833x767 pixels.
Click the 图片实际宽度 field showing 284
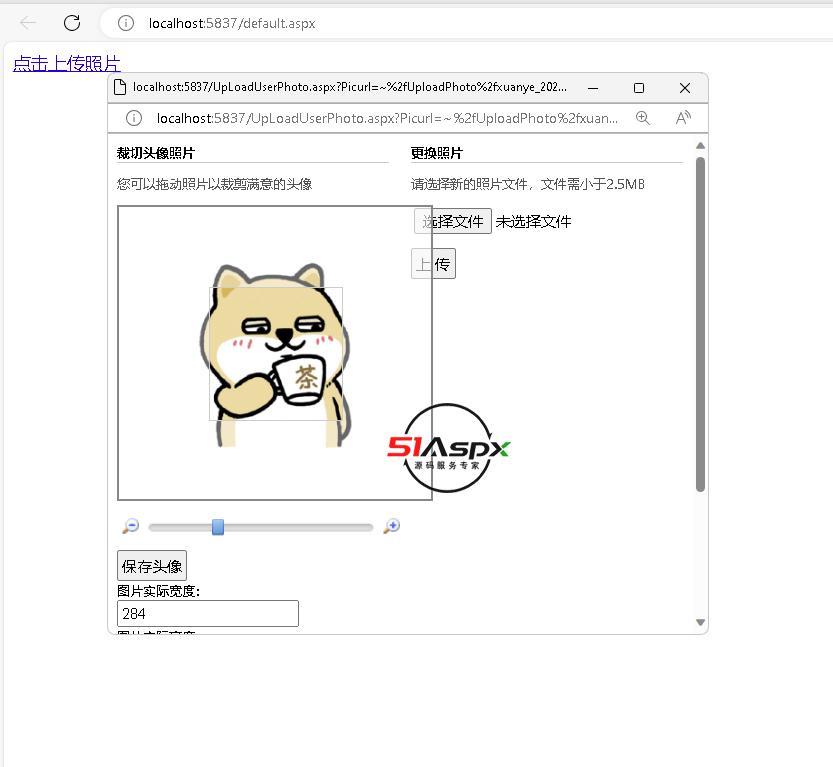click(x=208, y=613)
